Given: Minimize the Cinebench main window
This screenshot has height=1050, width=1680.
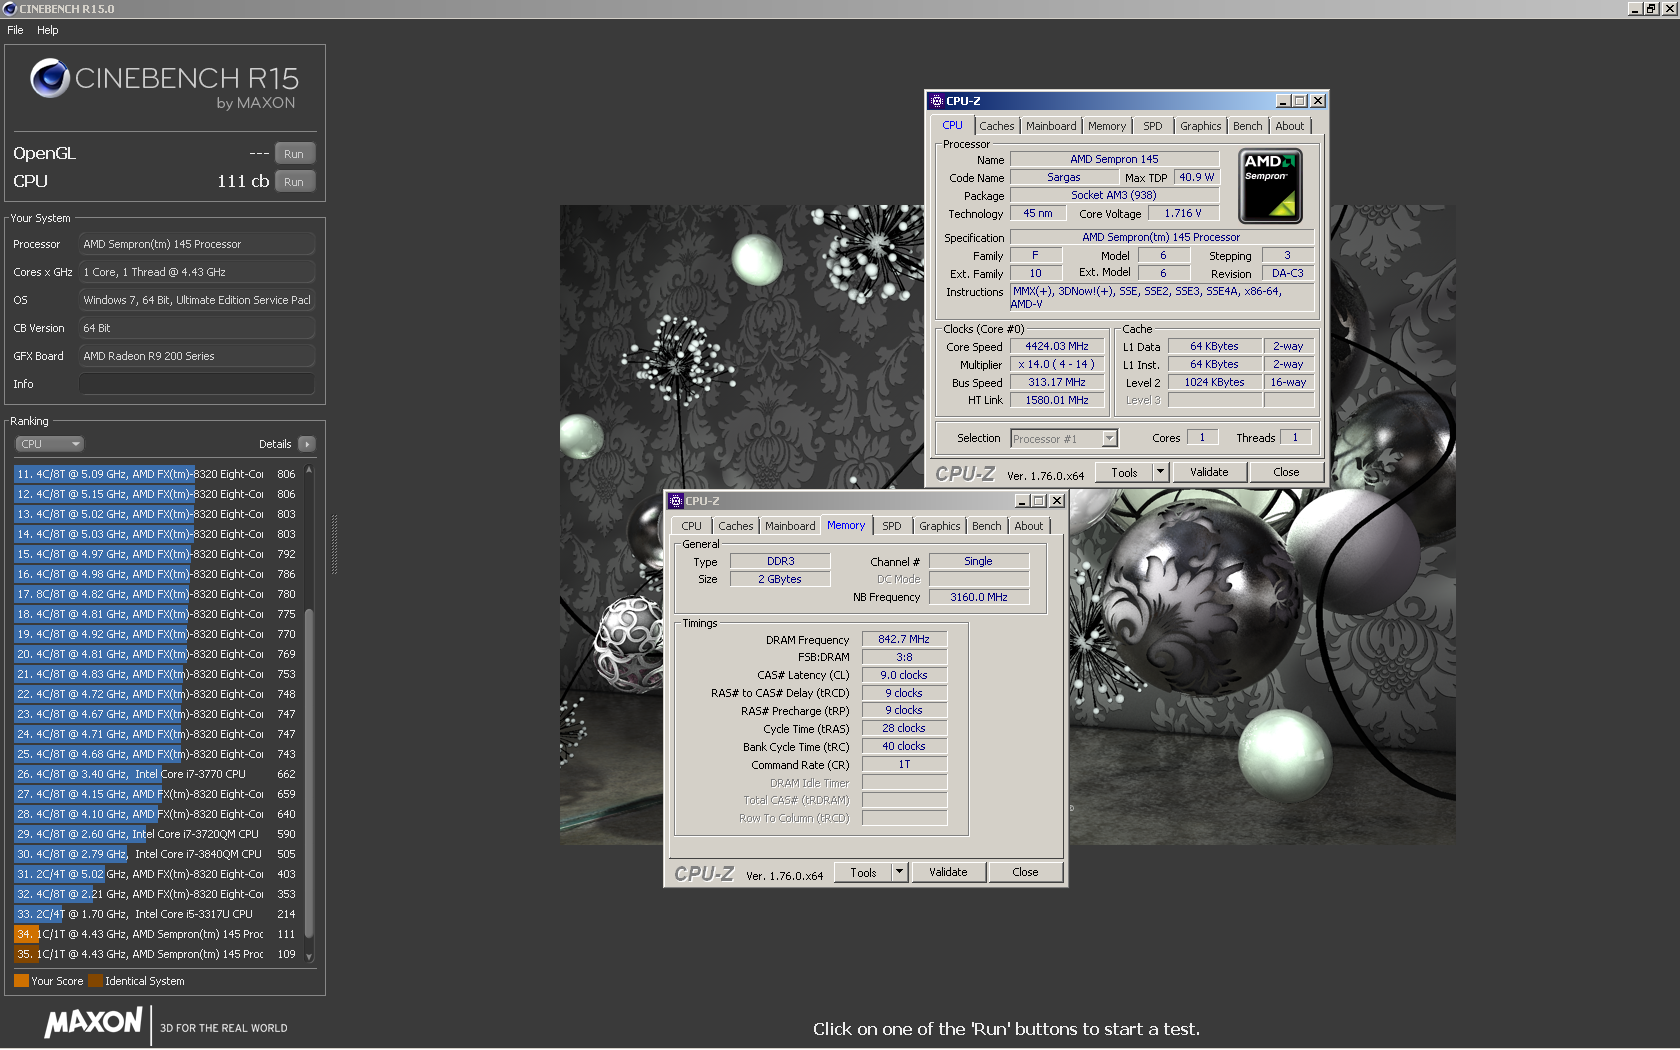Looking at the screenshot, I should (x=1634, y=8).
